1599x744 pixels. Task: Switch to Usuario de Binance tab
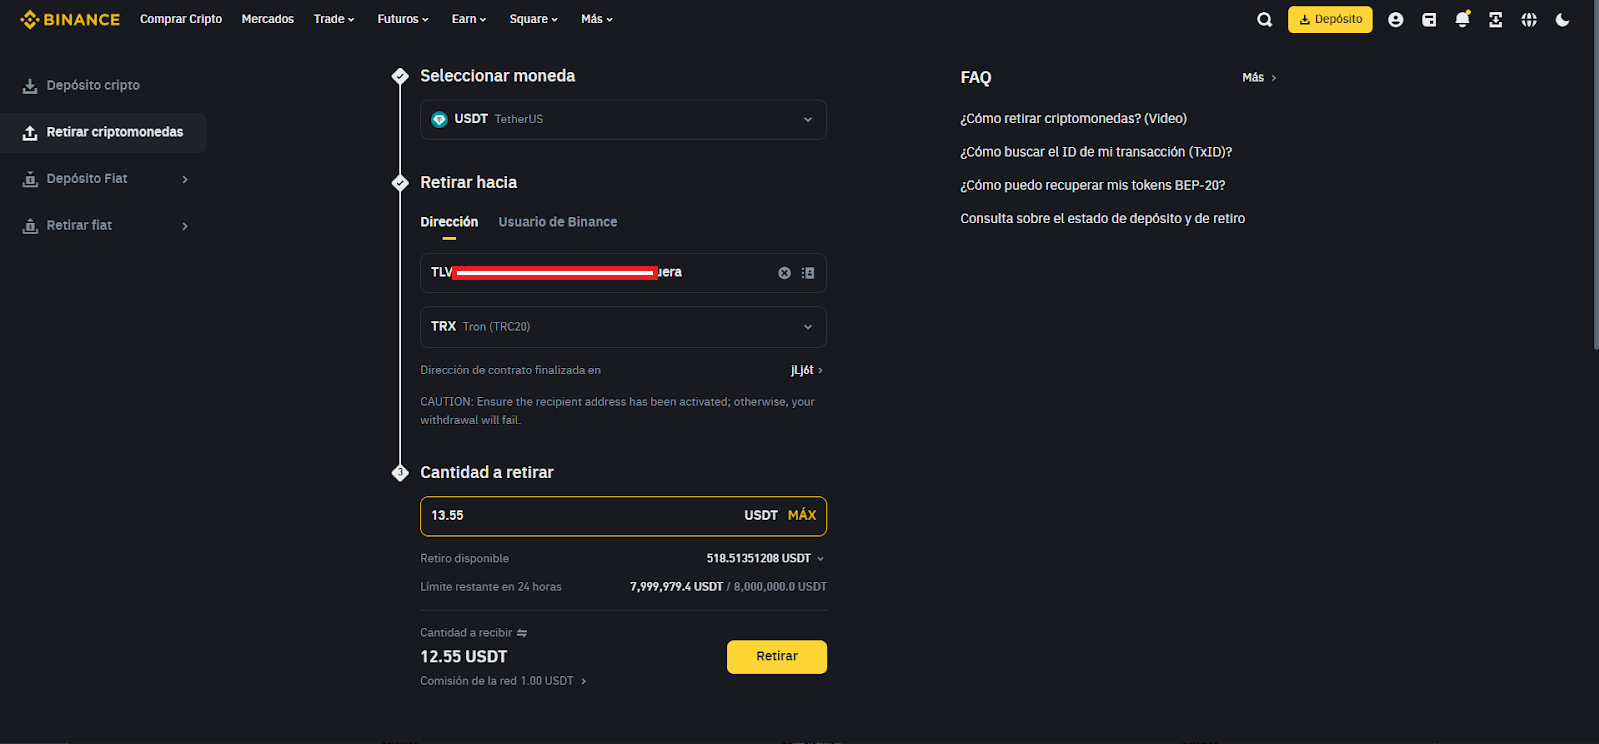tap(558, 222)
